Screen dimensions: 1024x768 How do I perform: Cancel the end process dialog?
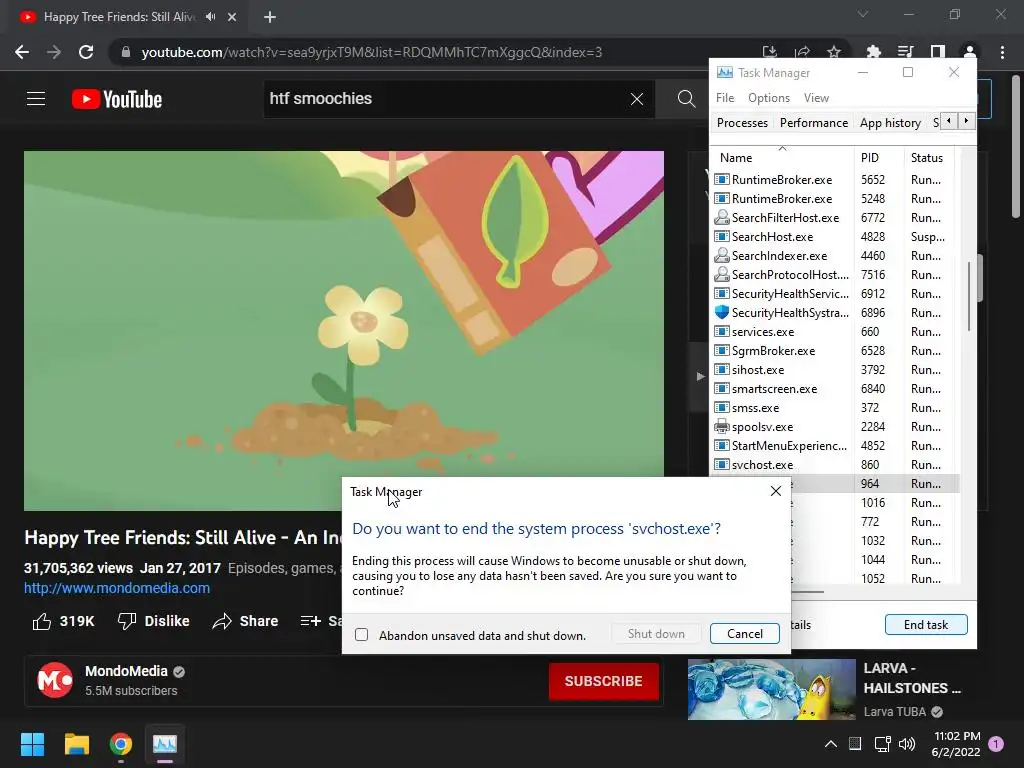click(x=744, y=633)
